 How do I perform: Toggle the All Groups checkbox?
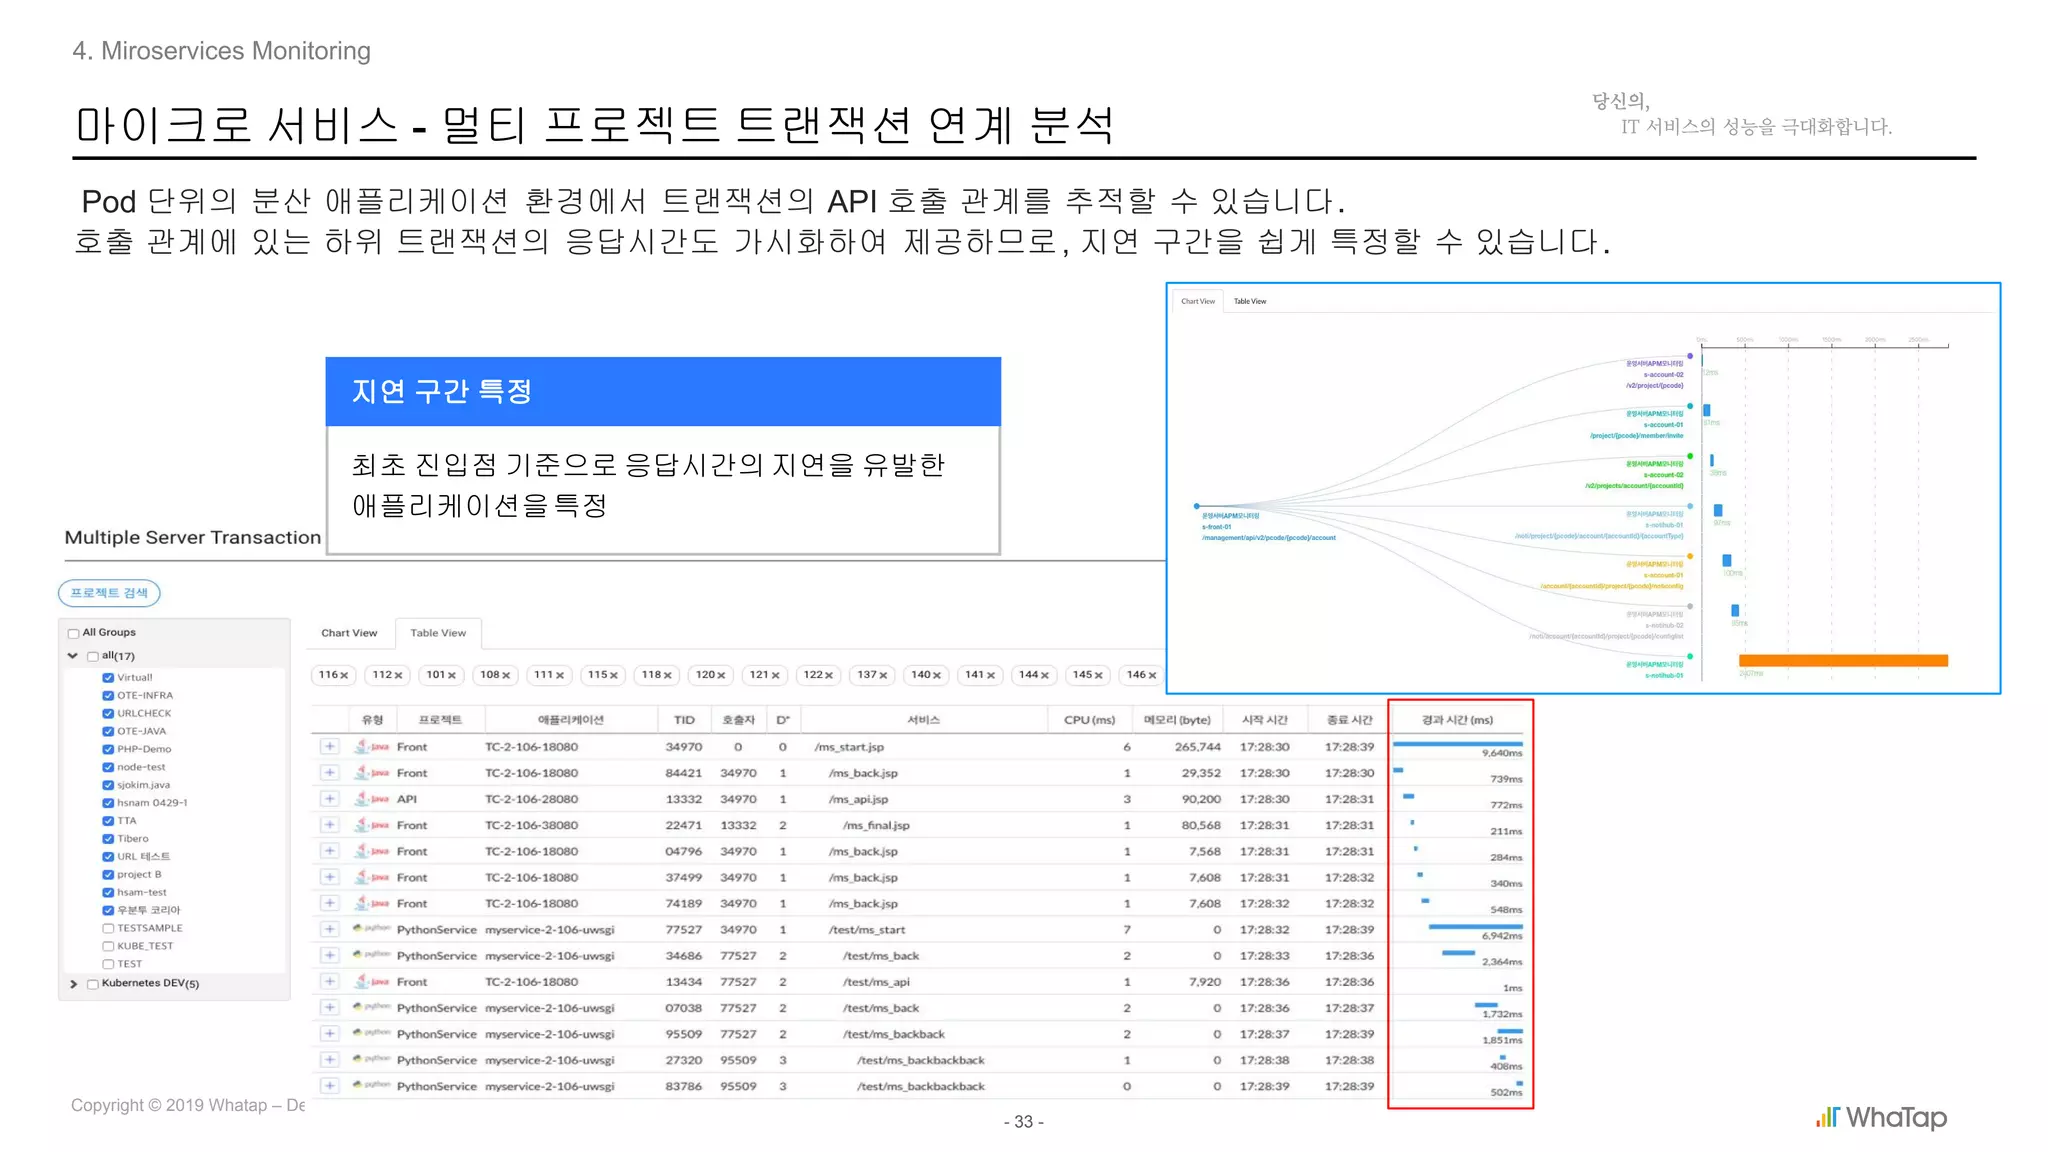(x=73, y=633)
